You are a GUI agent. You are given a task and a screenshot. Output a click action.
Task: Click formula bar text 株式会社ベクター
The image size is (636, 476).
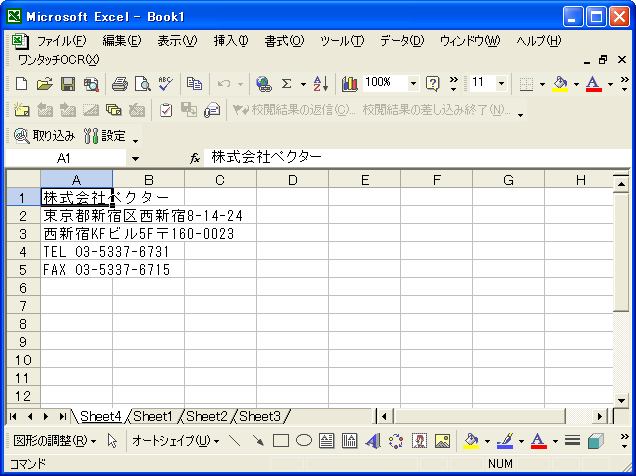point(266,157)
